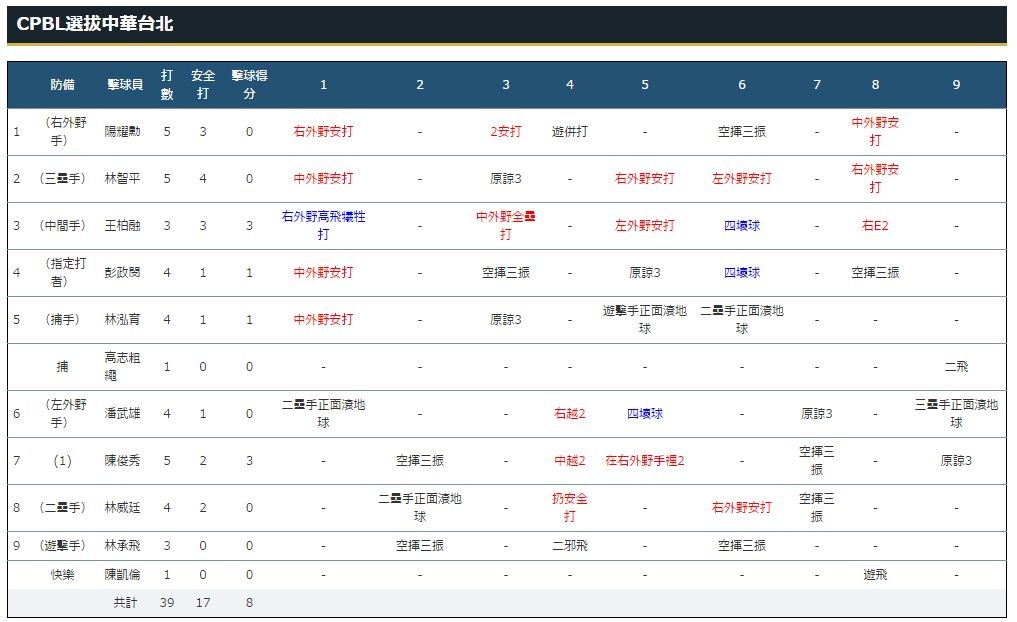1017x622 pixels.
Task: Click '四壞球' in 彭政閔's row
Action: tap(741, 272)
